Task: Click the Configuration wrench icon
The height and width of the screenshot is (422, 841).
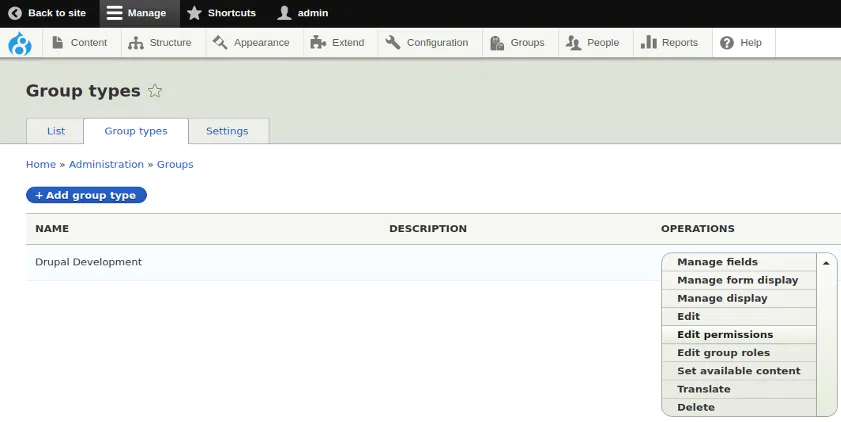Action: point(393,42)
